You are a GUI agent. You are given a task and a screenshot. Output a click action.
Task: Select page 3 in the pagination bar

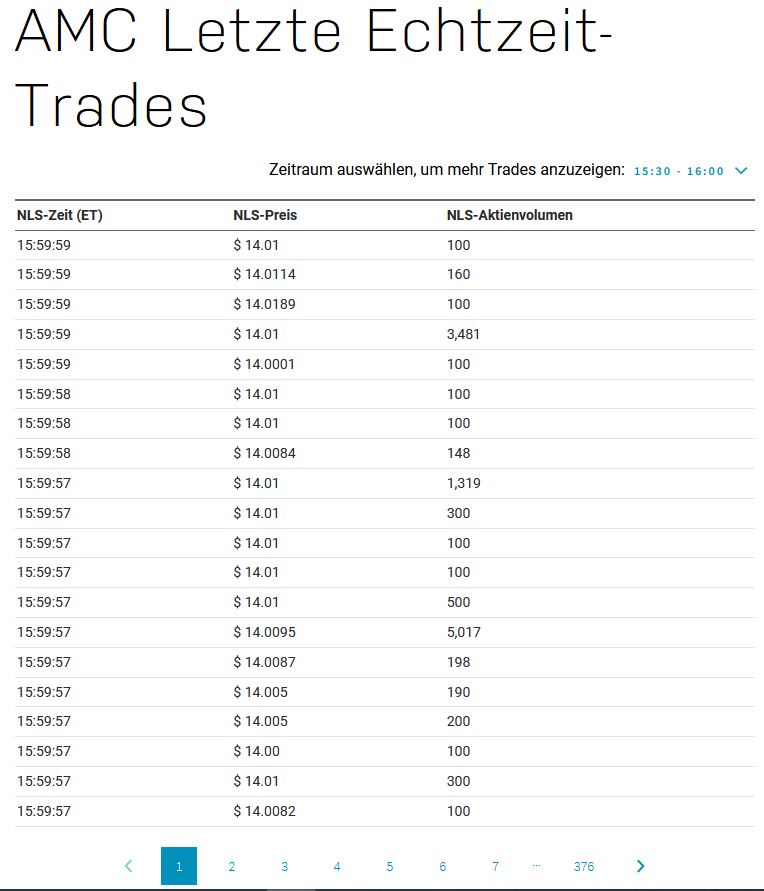pos(284,866)
